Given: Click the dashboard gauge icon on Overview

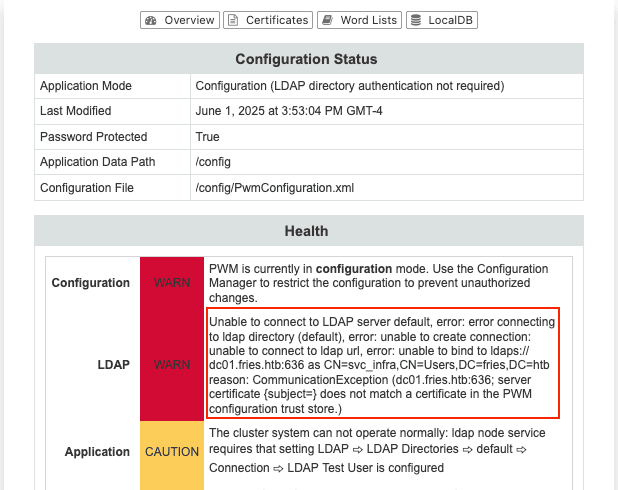Looking at the screenshot, I should [151, 20].
